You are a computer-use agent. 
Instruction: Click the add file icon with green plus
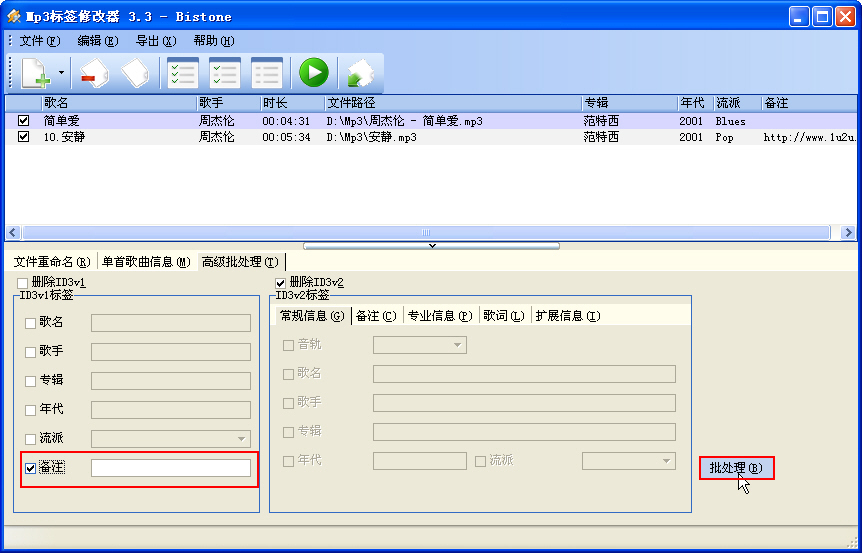[x=35, y=73]
